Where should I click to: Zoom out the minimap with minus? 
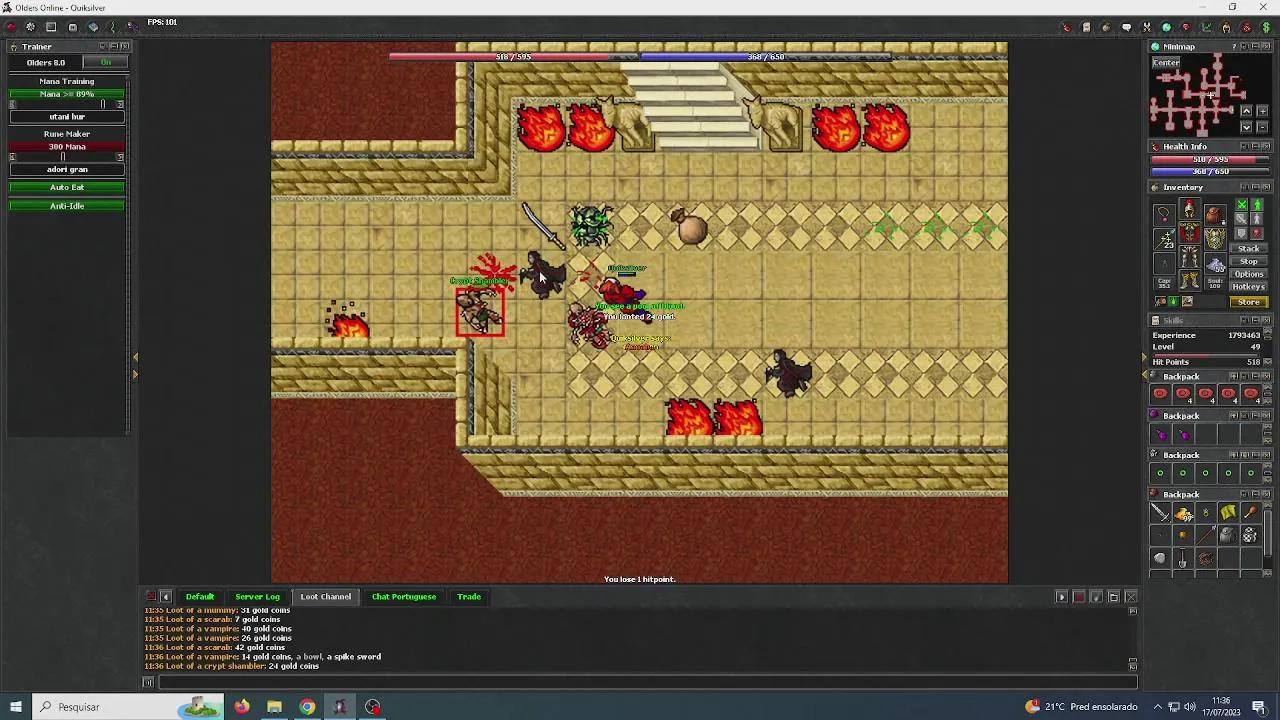[x=1262, y=127]
